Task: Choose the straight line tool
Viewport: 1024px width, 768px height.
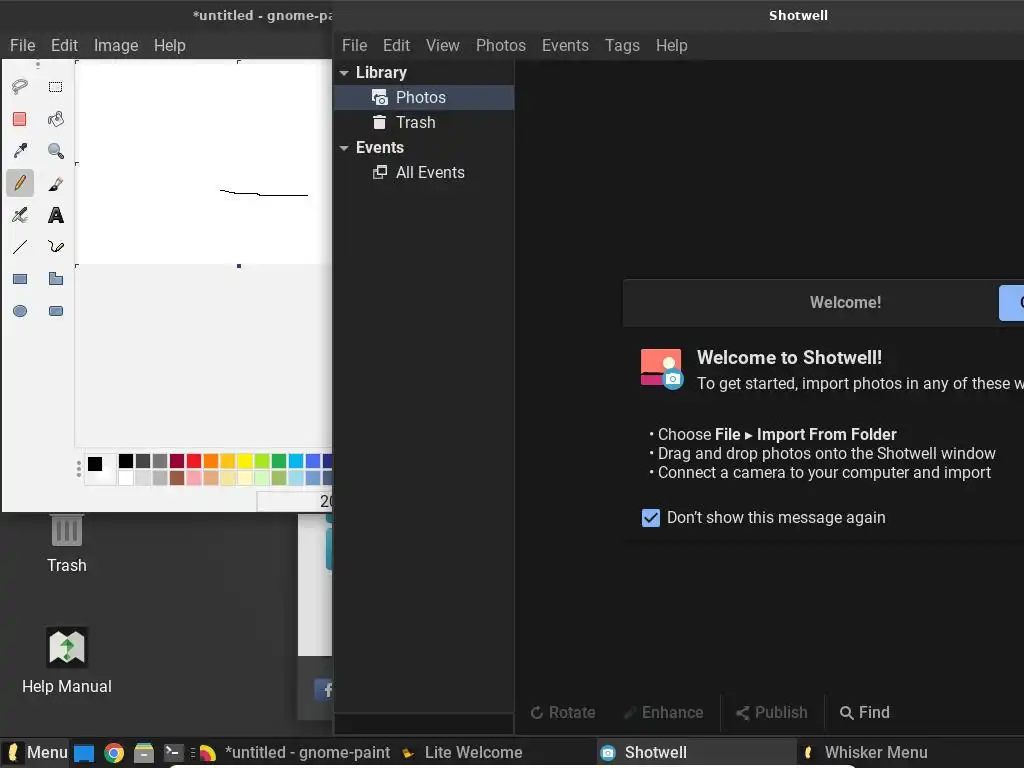Action: [20, 247]
